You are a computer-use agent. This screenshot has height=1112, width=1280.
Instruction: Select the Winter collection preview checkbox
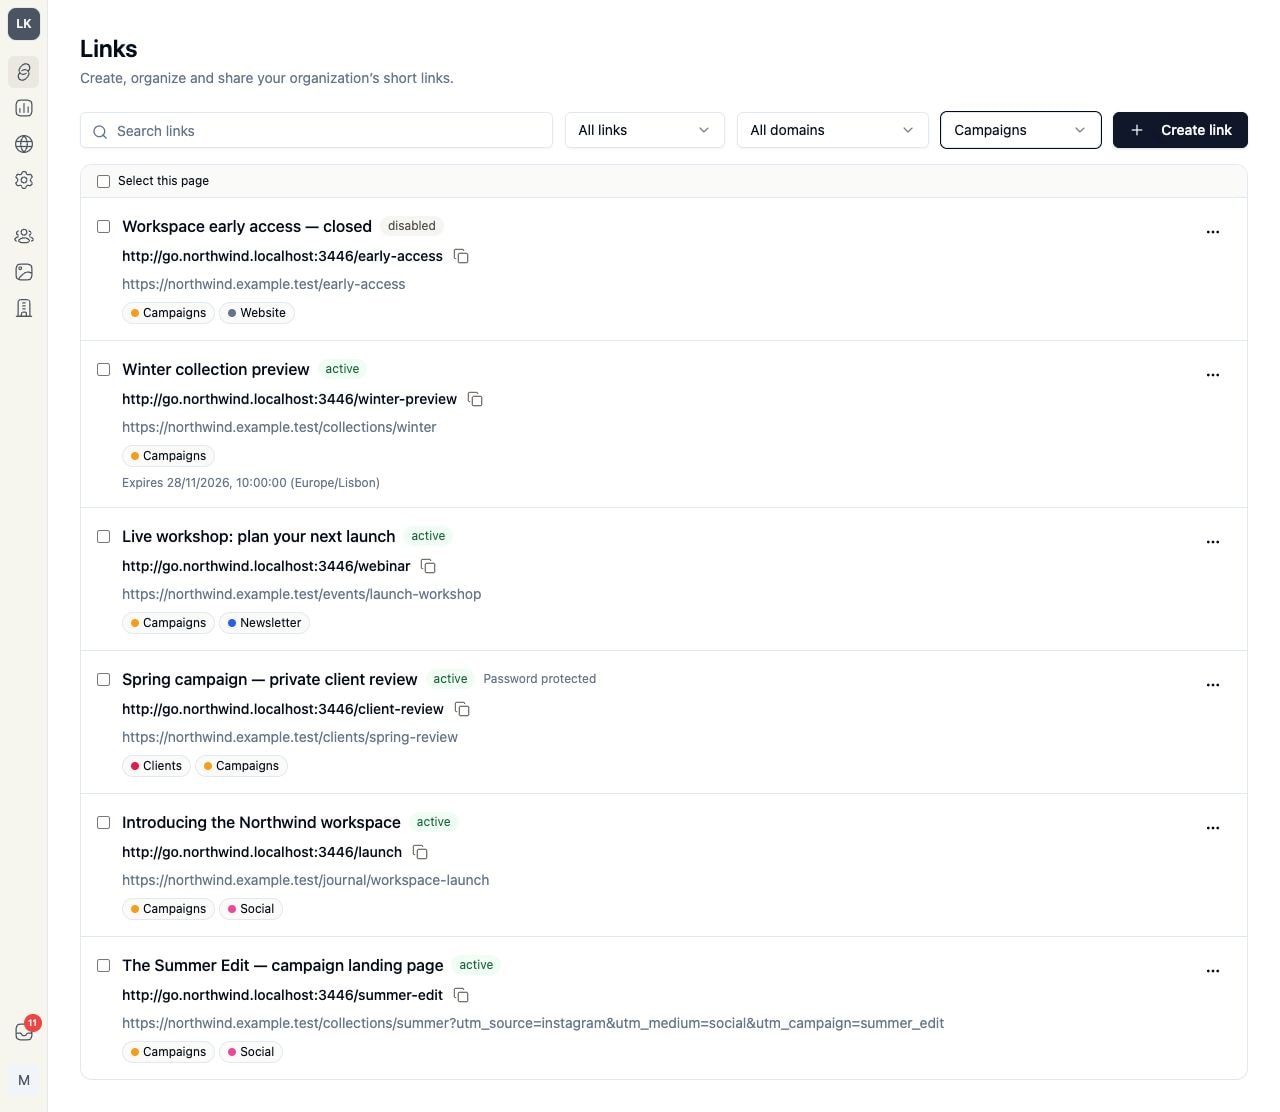[x=103, y=369]
